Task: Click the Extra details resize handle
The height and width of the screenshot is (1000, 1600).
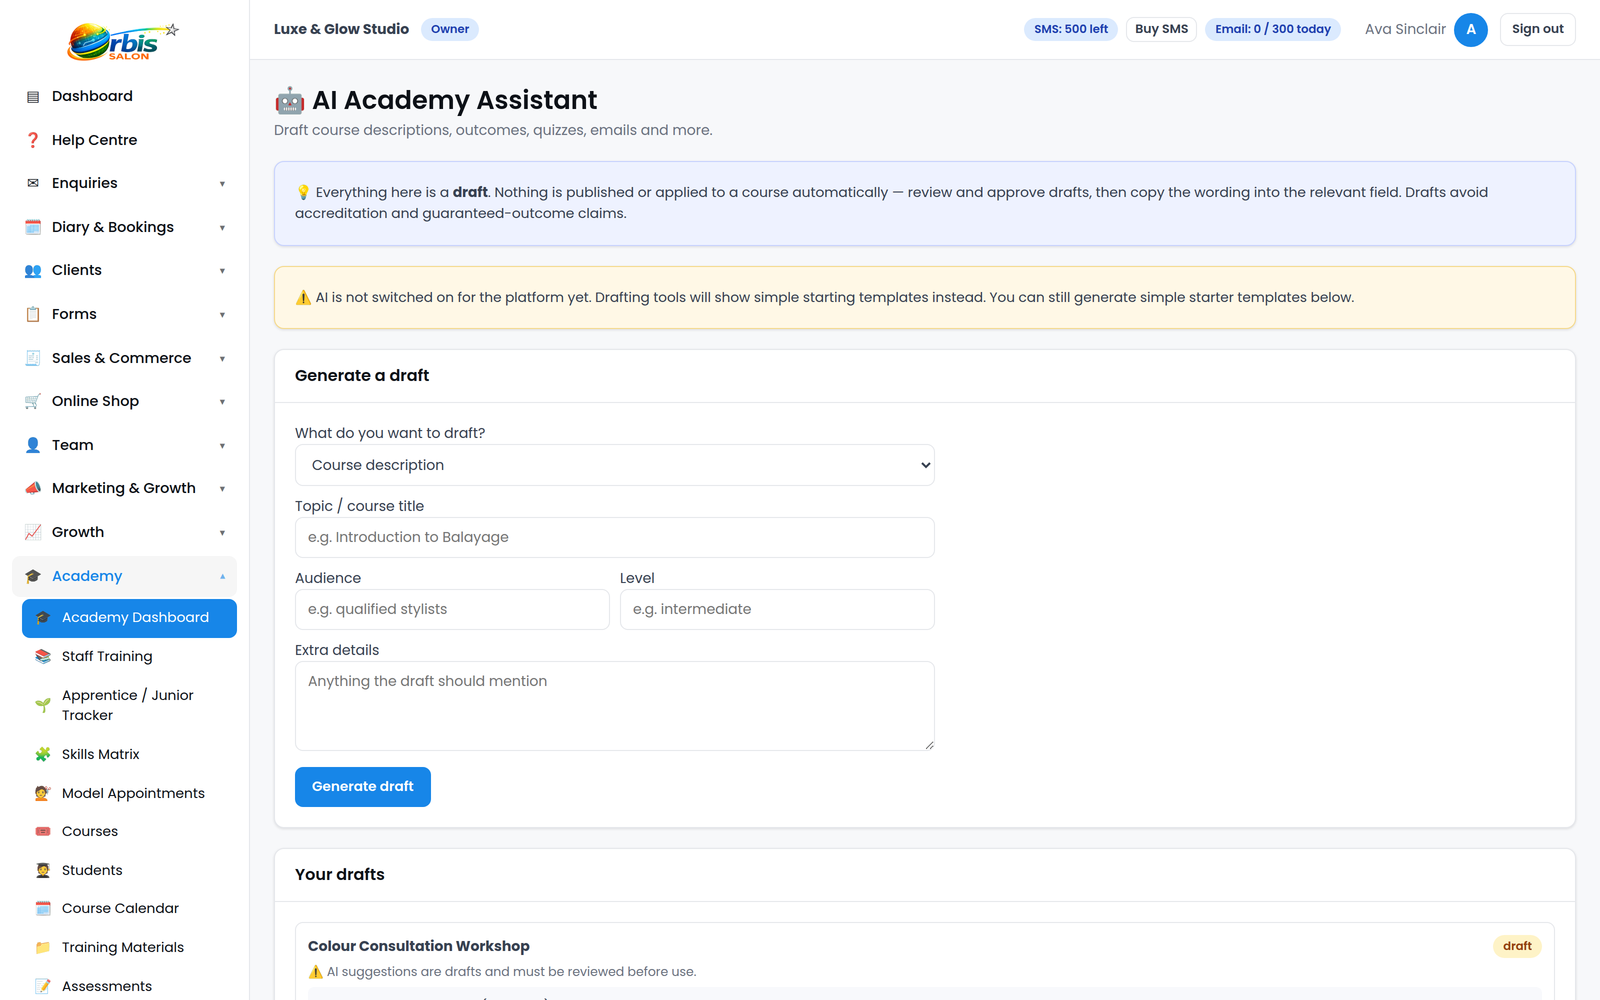Action: coord(929,745)
